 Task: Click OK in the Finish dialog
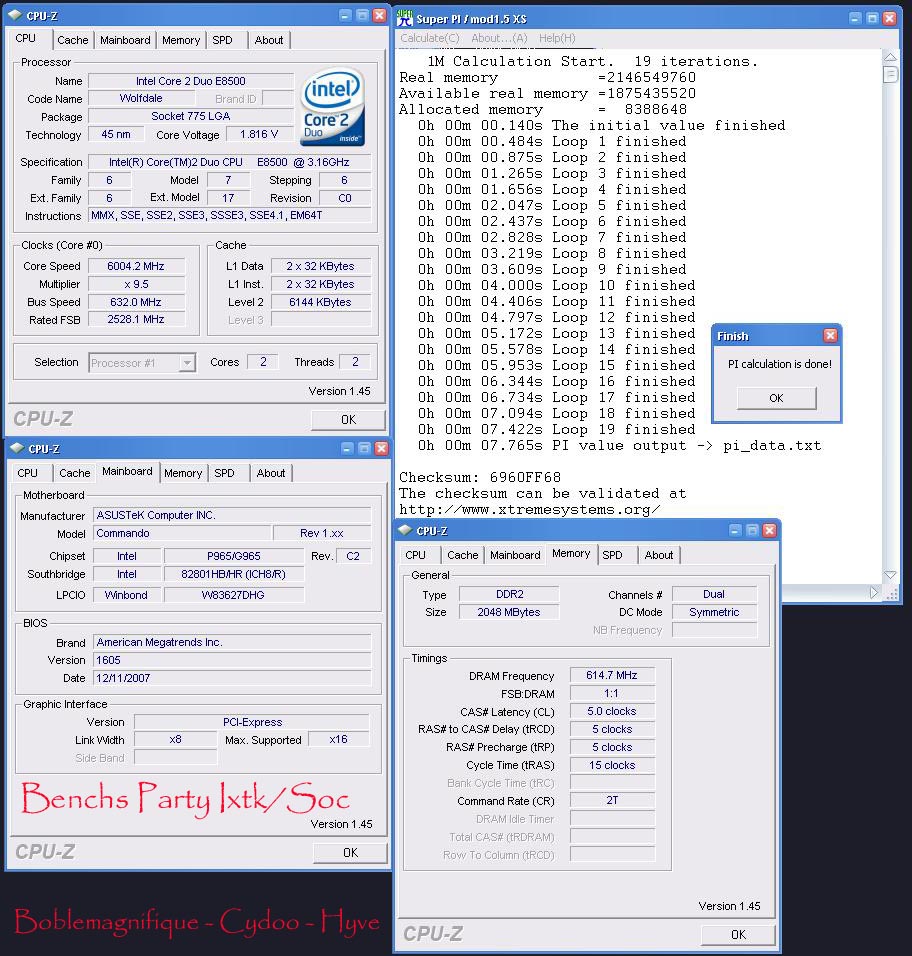coord(776,398)
